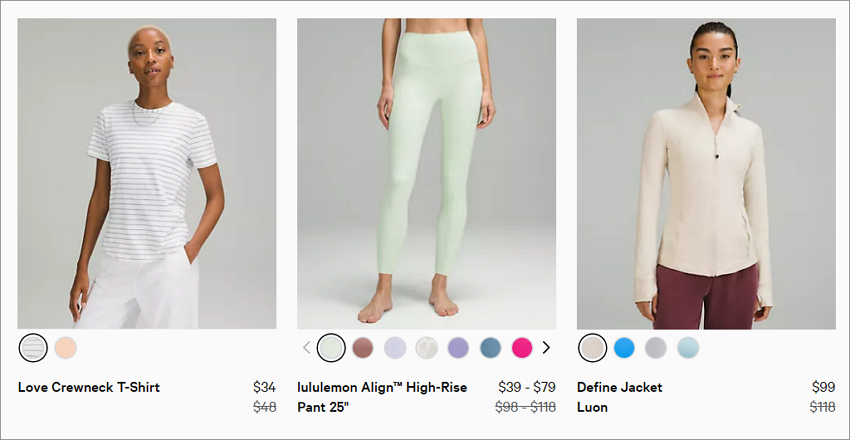The image size is (850, 440).
Task: Choose the denim blue swatch for Align Pant
Action: click(x=491, y=348)
